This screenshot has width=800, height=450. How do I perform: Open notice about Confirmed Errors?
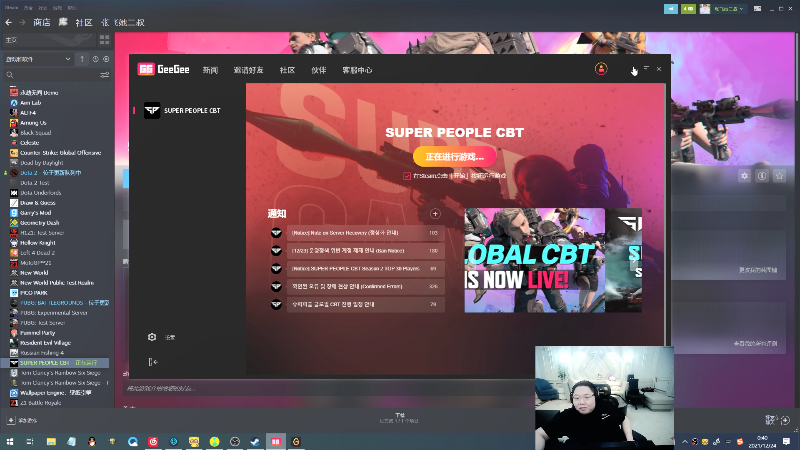point(365,286)
